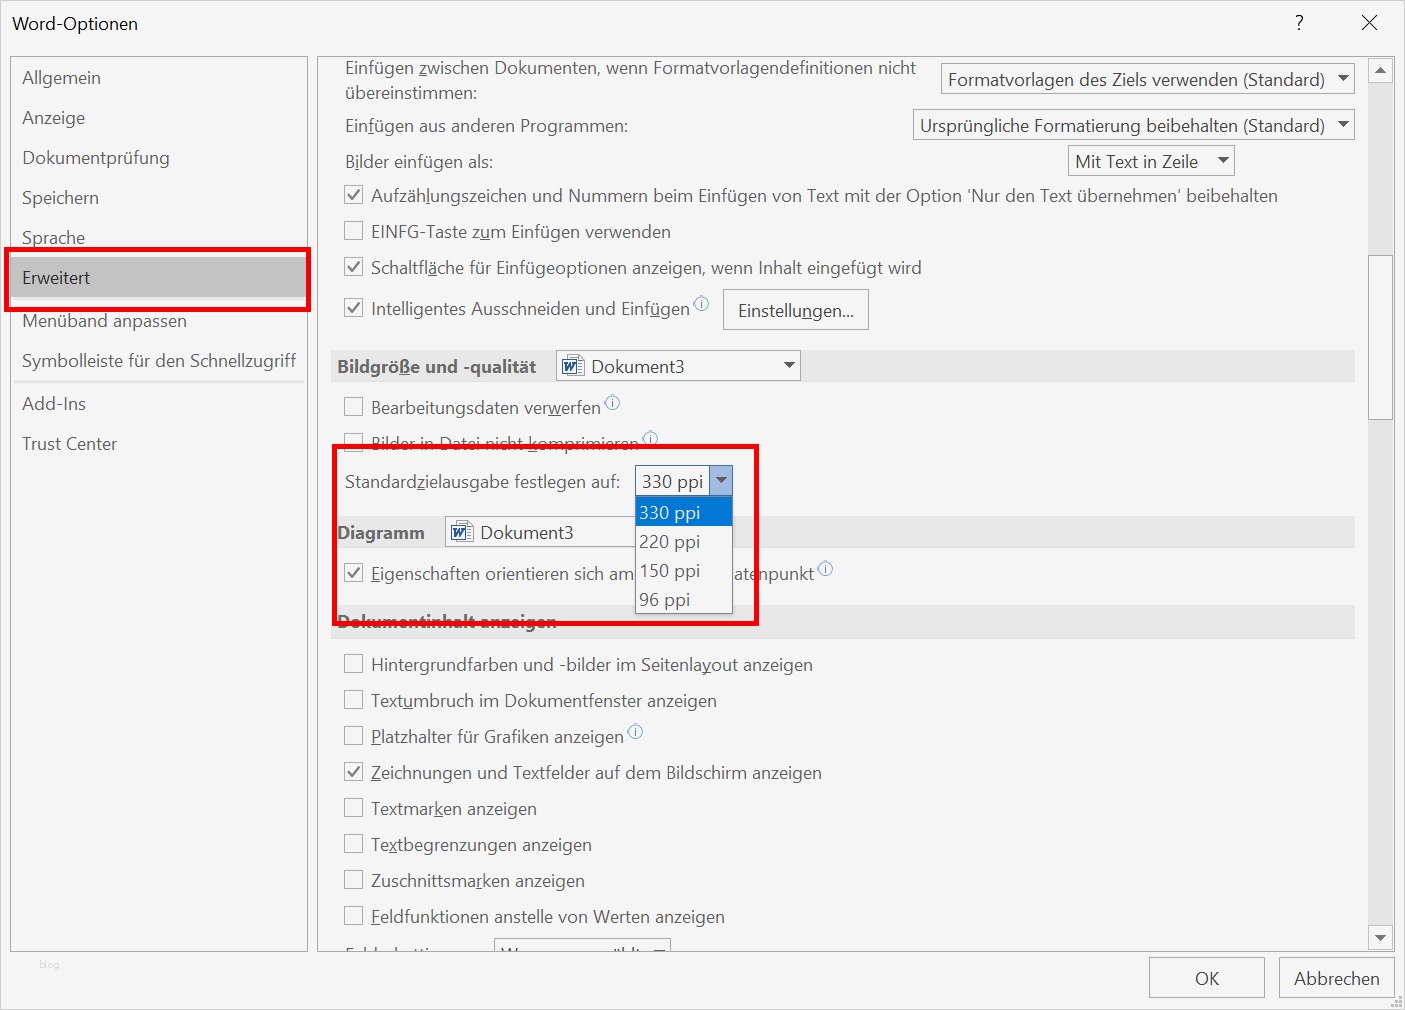The width and height of the screenshot is (1405, 1010).
Task: Uncheck Zeichnungen und Textfelder auf dem Bildschirm
Action: coord(353,772)
